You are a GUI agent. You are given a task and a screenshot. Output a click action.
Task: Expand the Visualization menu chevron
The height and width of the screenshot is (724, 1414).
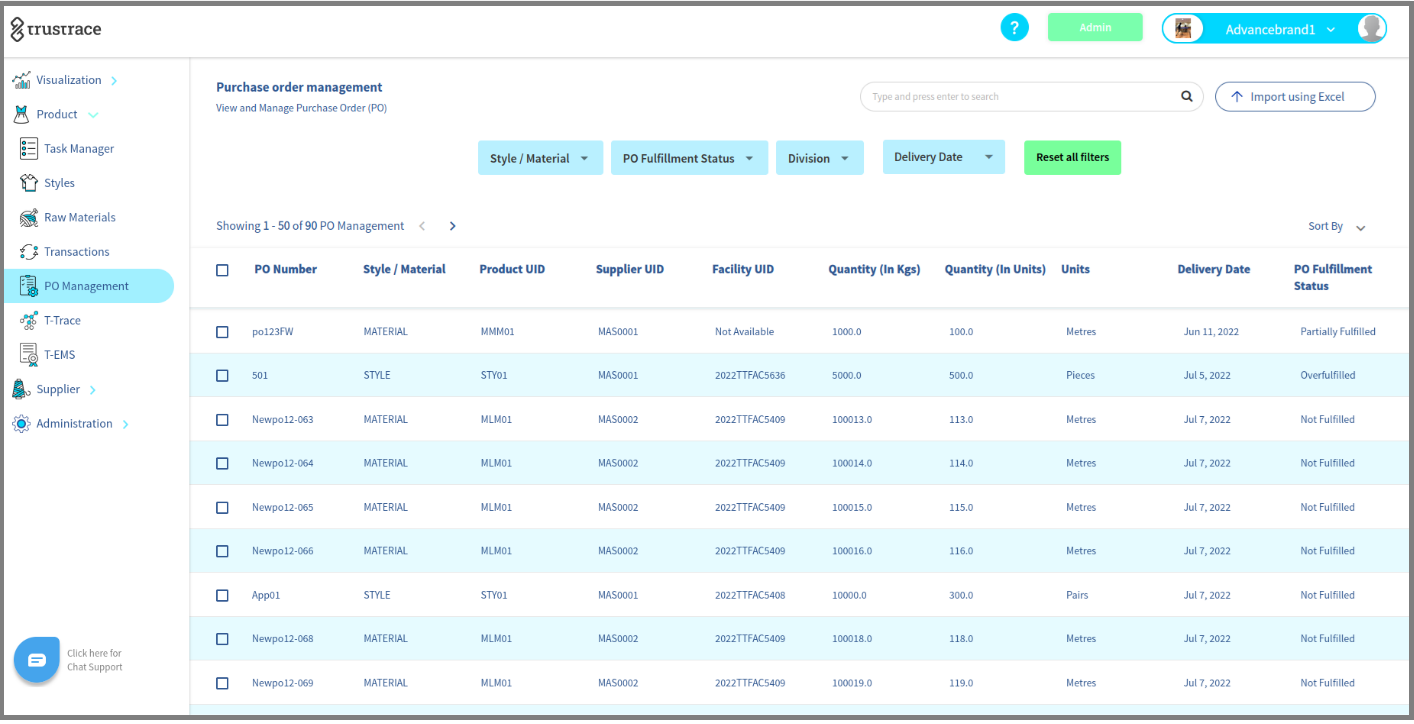[x=114, y=80]
